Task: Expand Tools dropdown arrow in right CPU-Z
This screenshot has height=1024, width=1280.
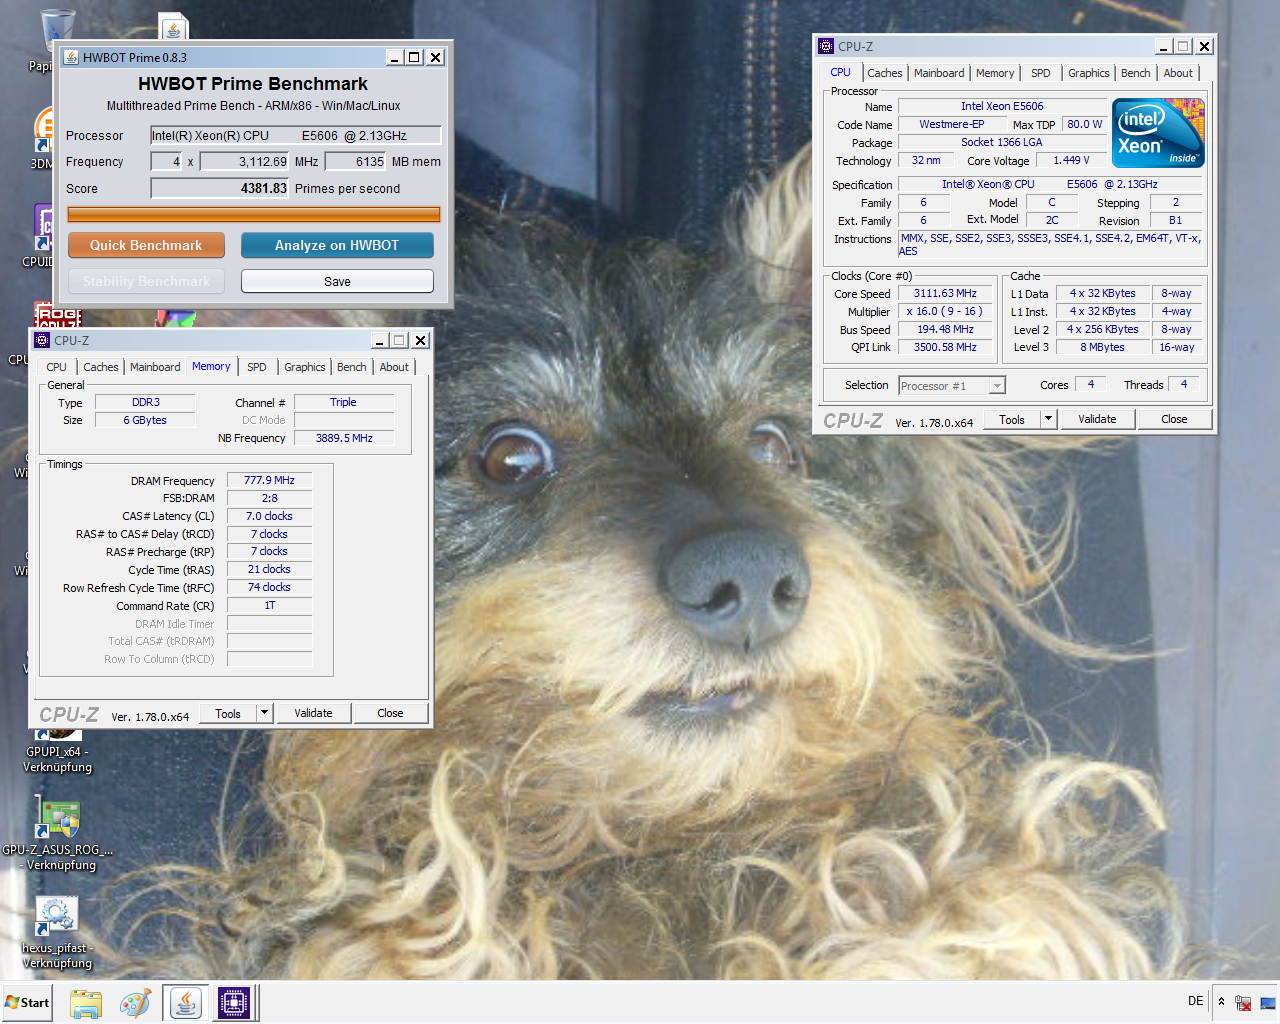Action: (x=1049, y=419)
